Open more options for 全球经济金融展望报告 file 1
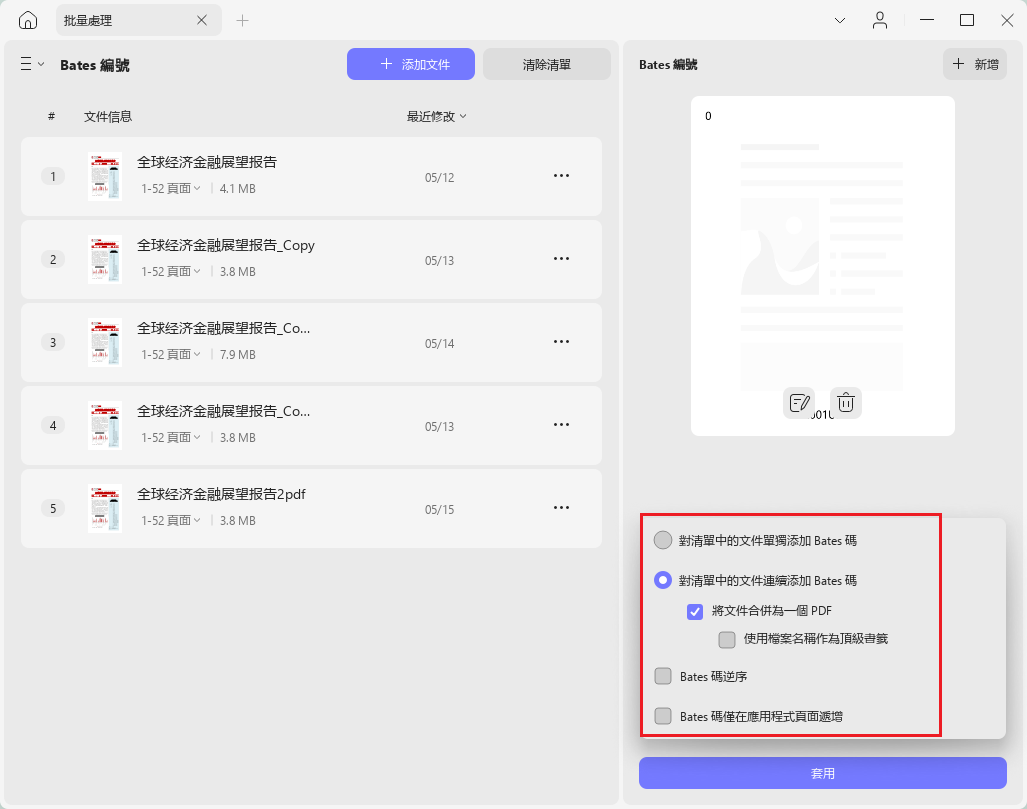The image size is (1027, 809). 561,176
